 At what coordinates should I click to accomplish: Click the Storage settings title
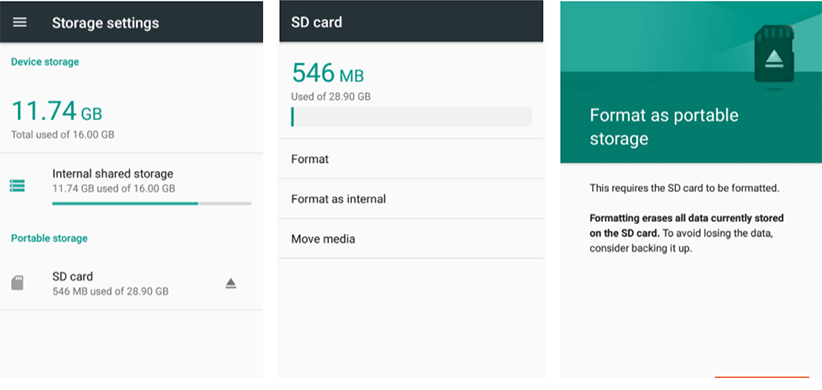pyautogui.click(x=105, y=23)
